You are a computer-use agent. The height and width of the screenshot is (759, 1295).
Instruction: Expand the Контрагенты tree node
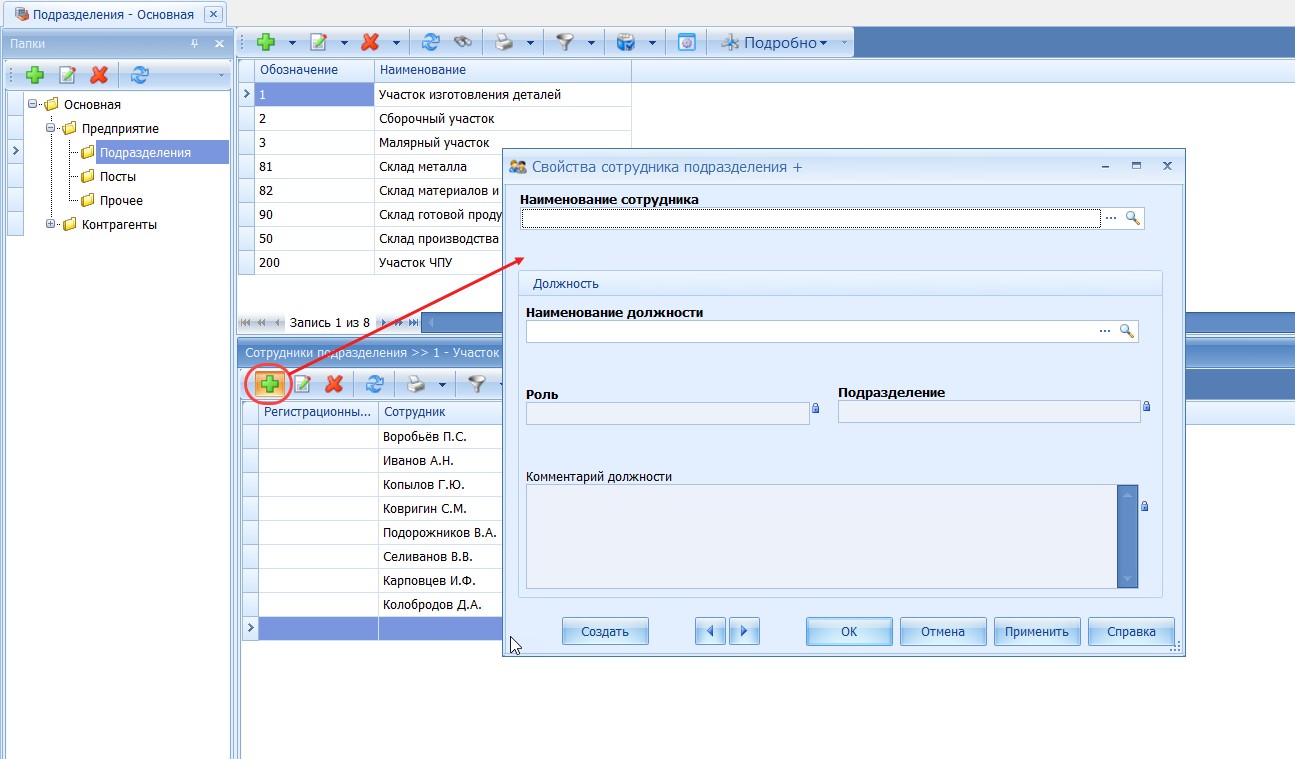[51, 224]
